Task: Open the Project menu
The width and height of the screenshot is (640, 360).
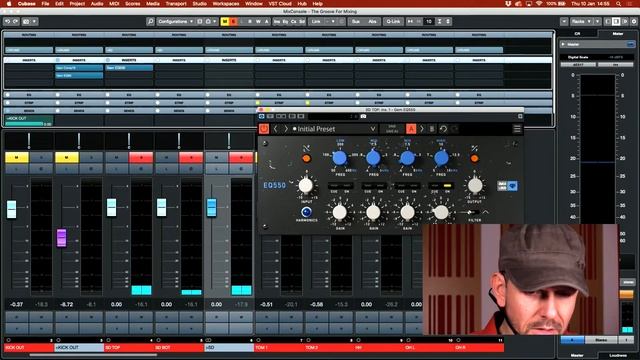Action: [x=77, y=4]
